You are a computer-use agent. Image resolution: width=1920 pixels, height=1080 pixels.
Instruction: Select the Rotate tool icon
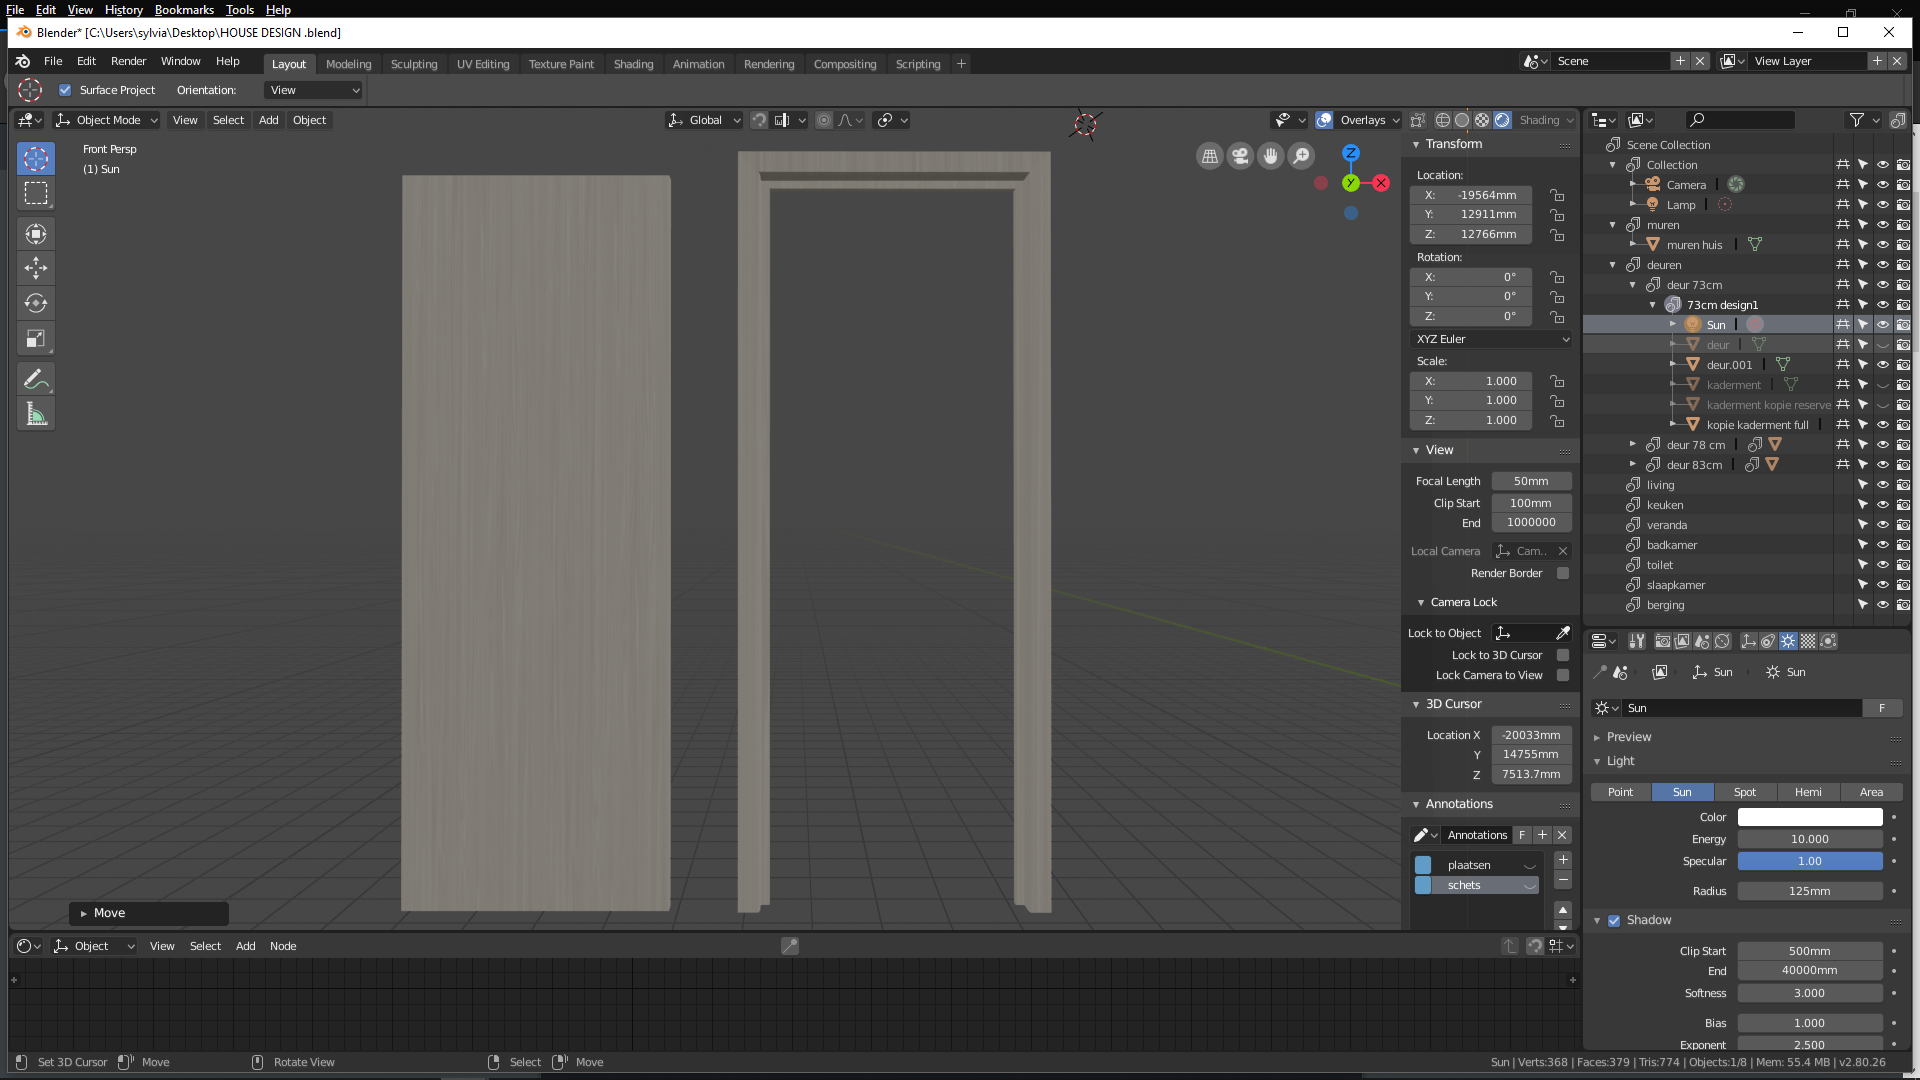pos(36,303)
